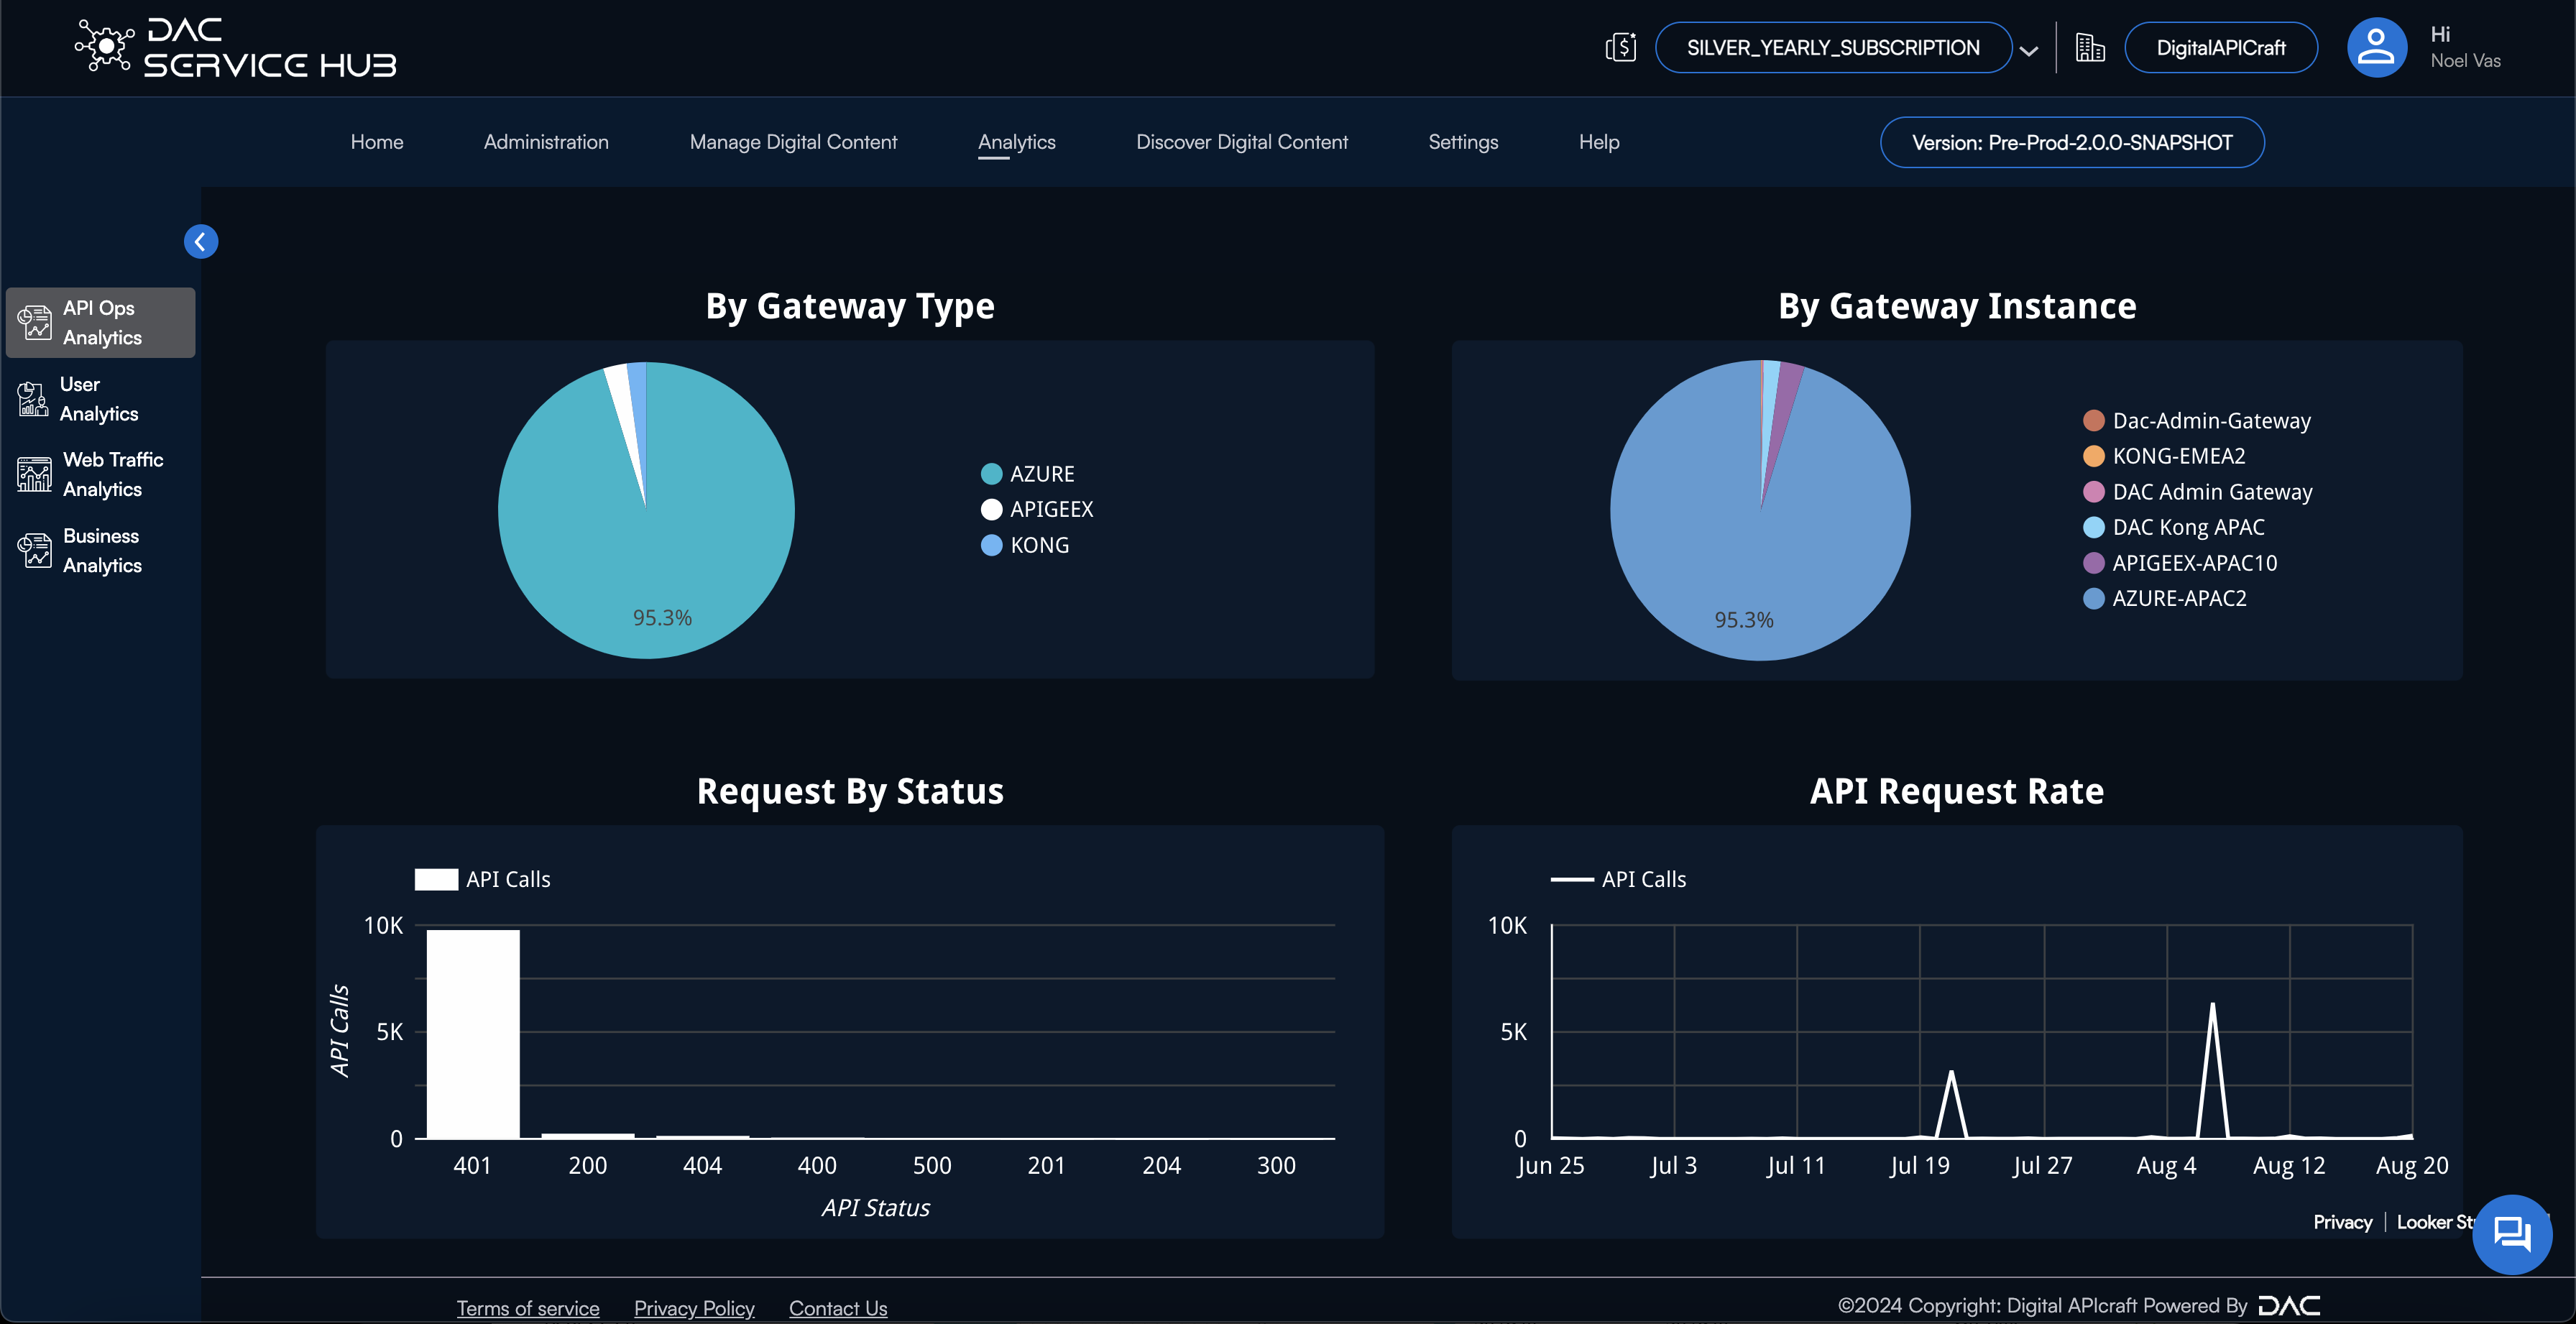
Task: Click the 'API Status' axis title
Action: coord(875,1208)
